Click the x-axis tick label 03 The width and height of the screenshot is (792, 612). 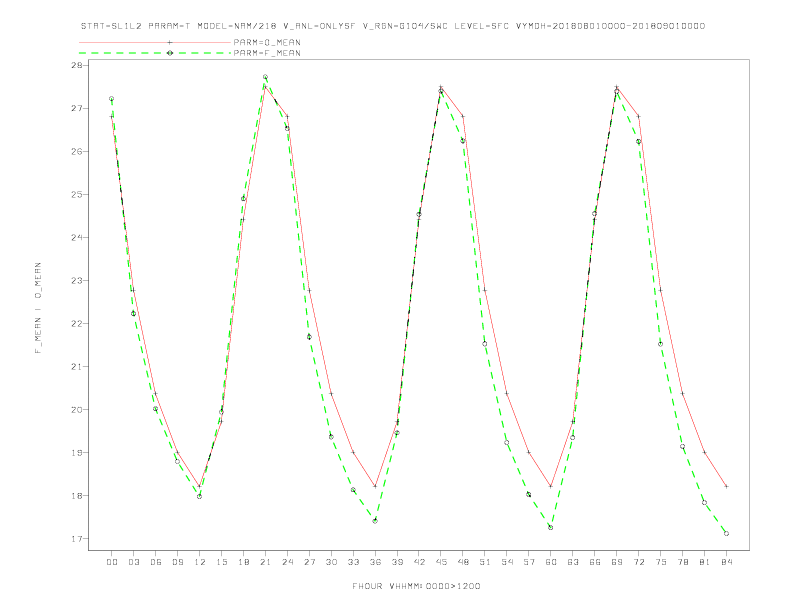[x=133, y=562]
